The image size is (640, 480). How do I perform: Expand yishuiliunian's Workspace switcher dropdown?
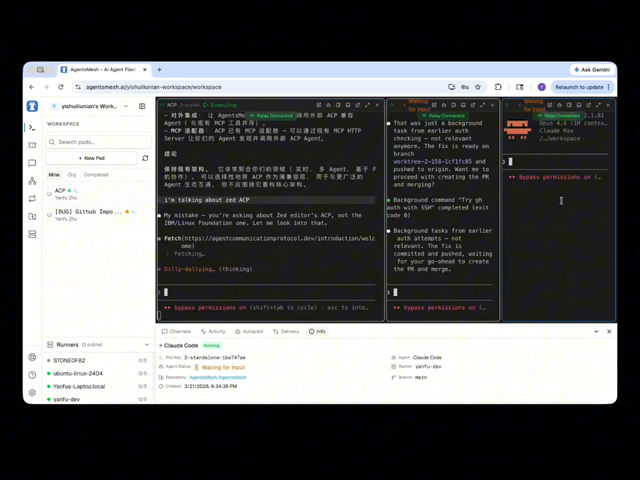tap(126, 106)
